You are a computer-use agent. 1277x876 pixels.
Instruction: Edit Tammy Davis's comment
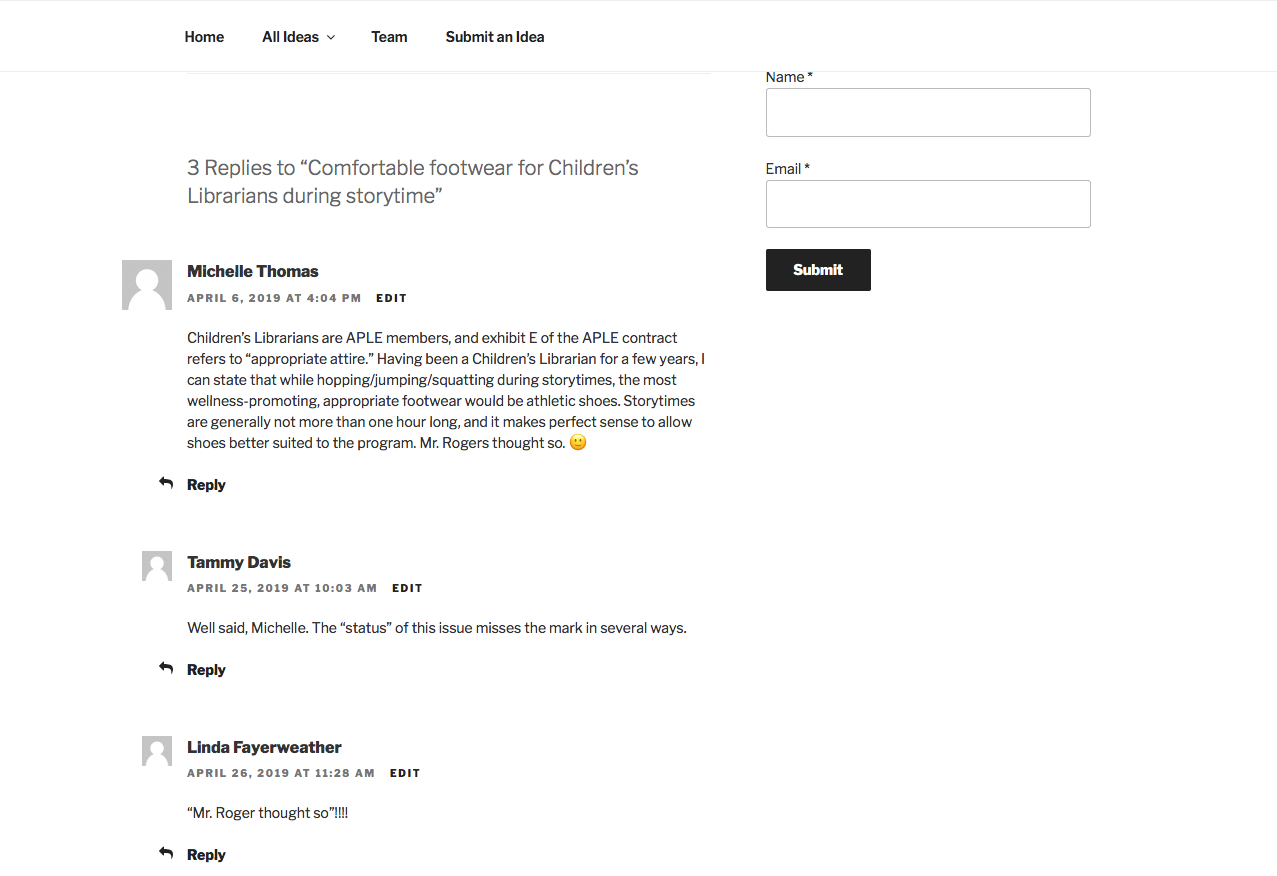click(407, 588)
